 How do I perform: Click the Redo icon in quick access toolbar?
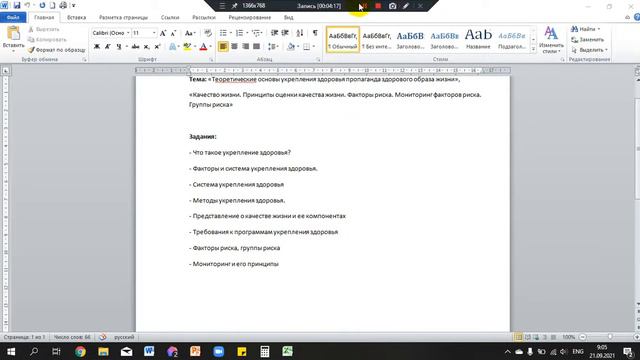tap(42, 6)
